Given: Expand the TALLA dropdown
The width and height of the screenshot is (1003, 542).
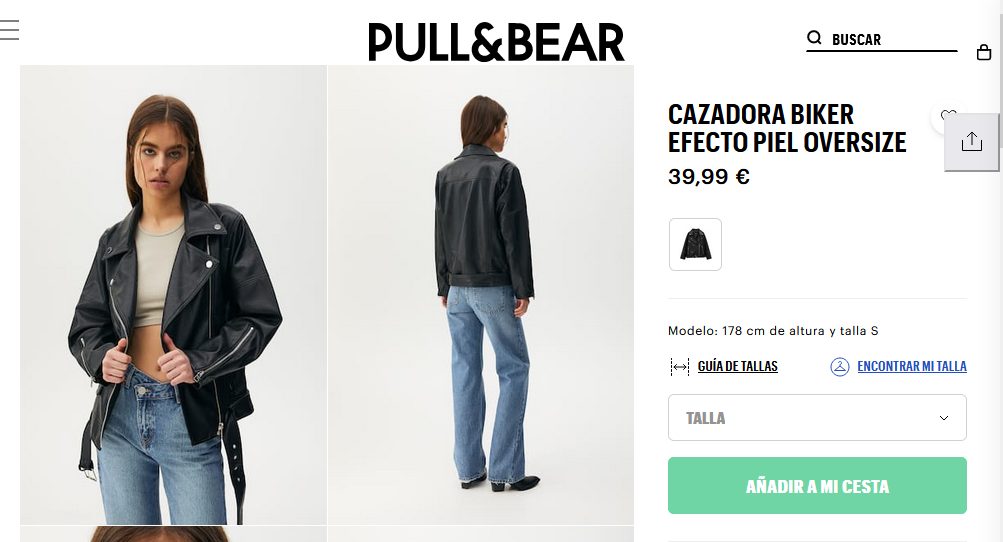Looking at the screenshot, I should pos(817,418).
